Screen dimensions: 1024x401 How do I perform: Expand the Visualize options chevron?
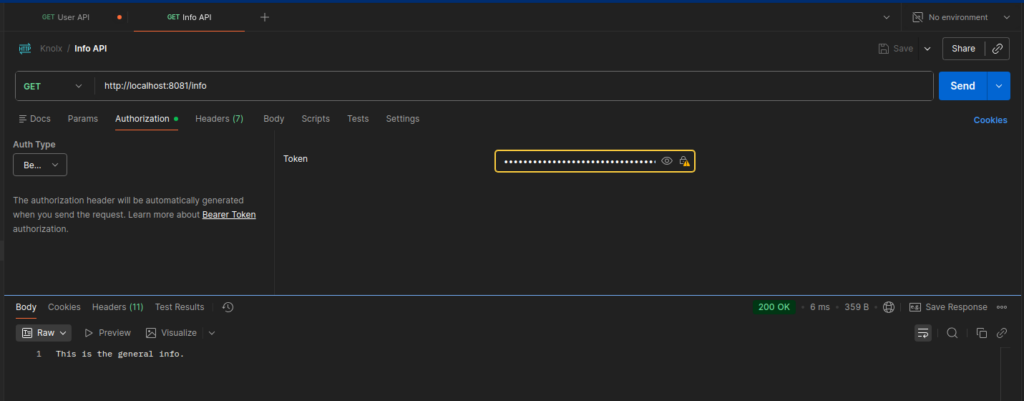coord(212,333)
